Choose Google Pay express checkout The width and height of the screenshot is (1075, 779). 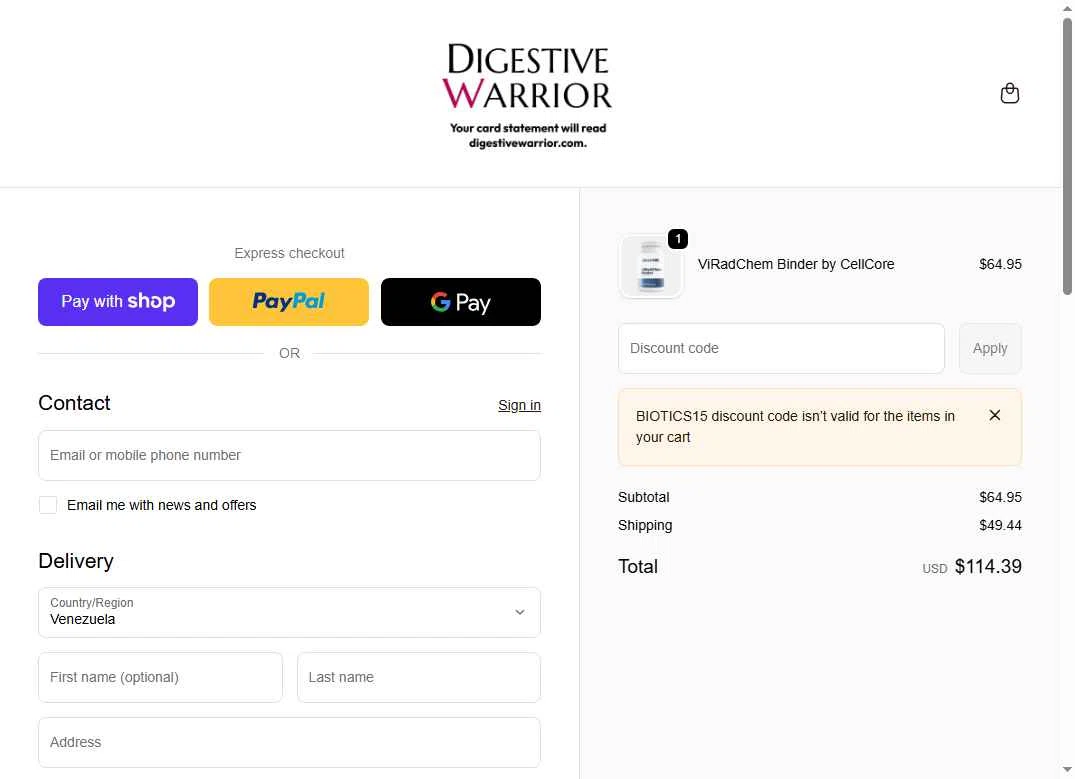point(461,302)
